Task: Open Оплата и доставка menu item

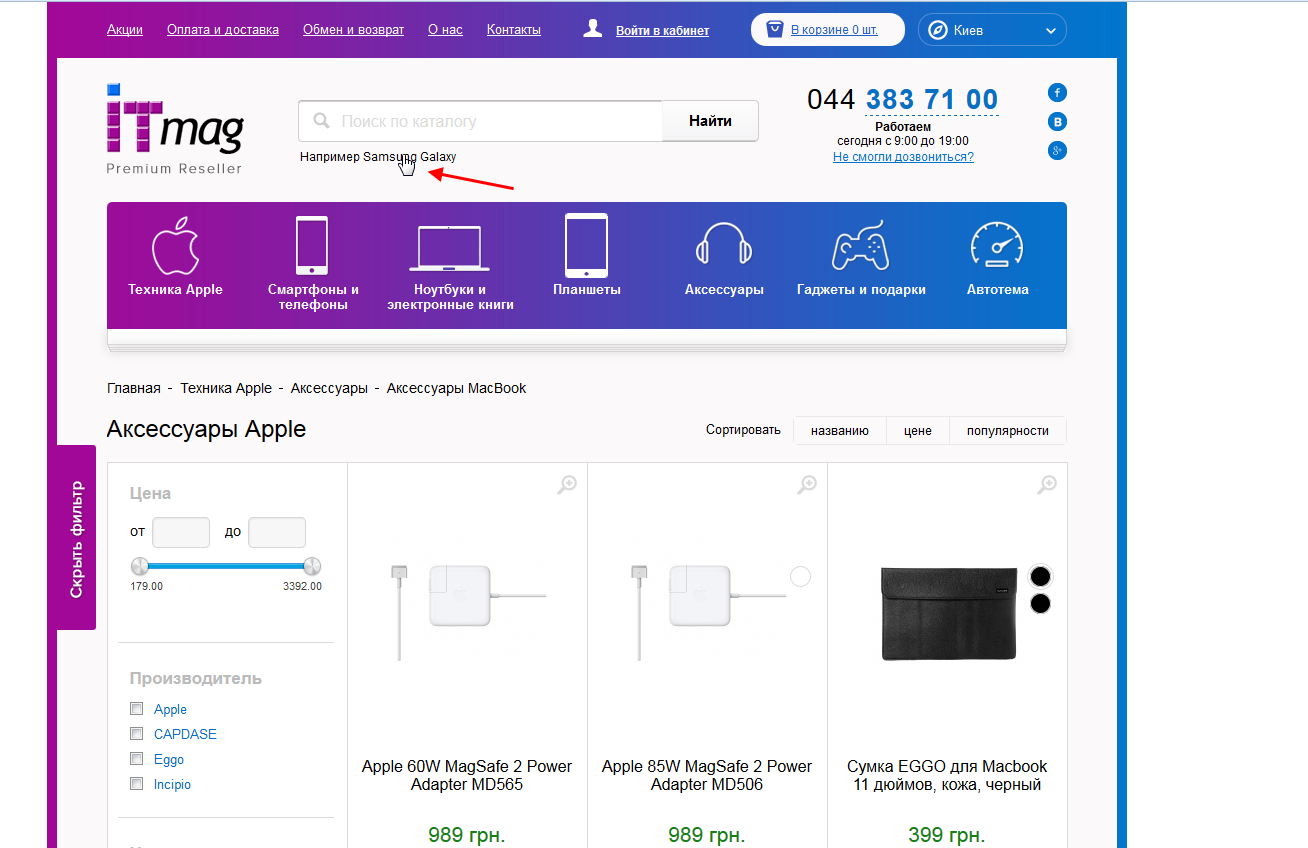Action: pos(223,30)
